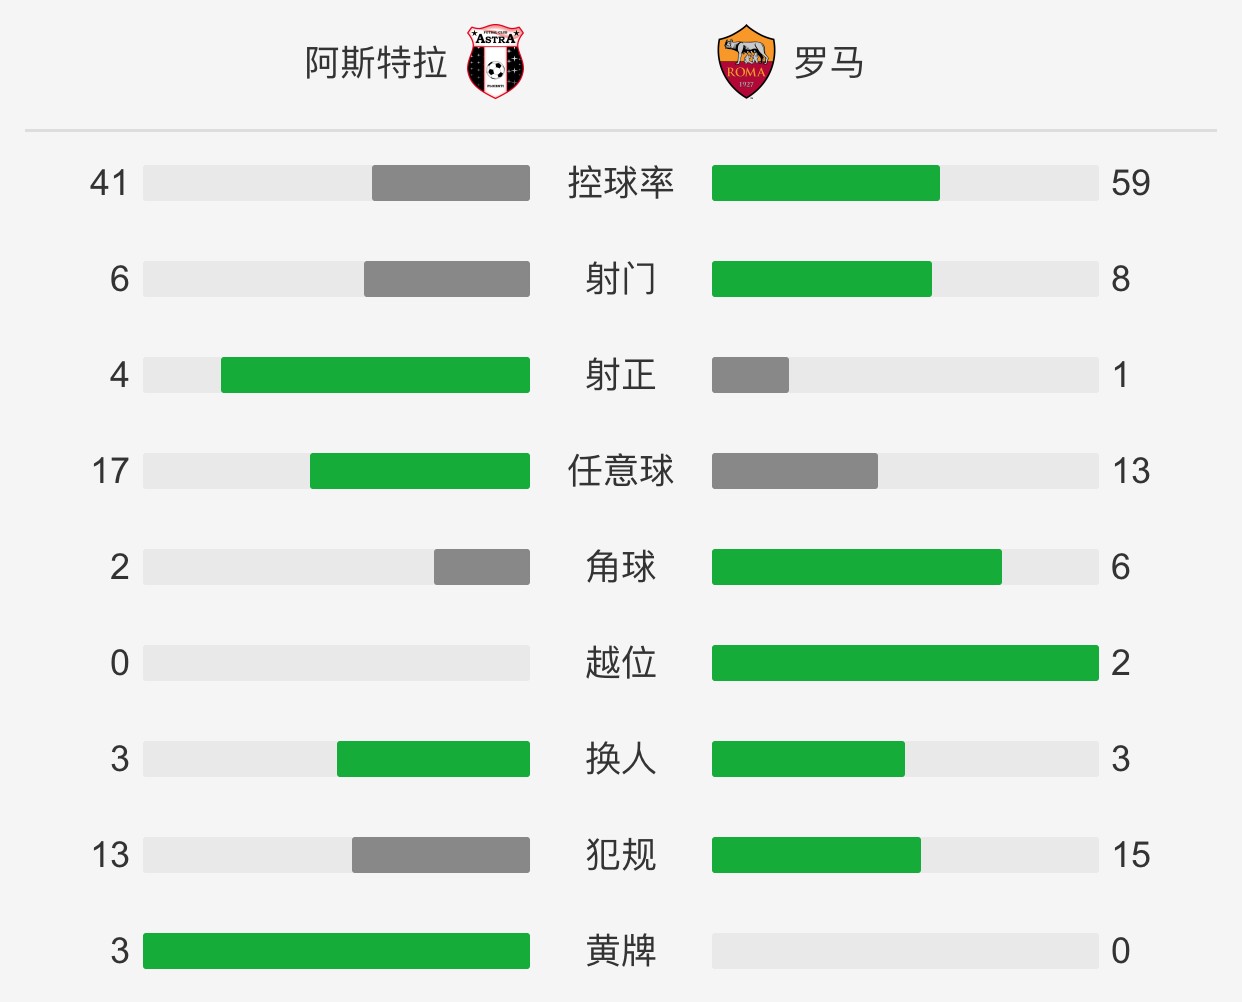
Task: Click Roma's green possession bar
Action: (x=826, y=183)
